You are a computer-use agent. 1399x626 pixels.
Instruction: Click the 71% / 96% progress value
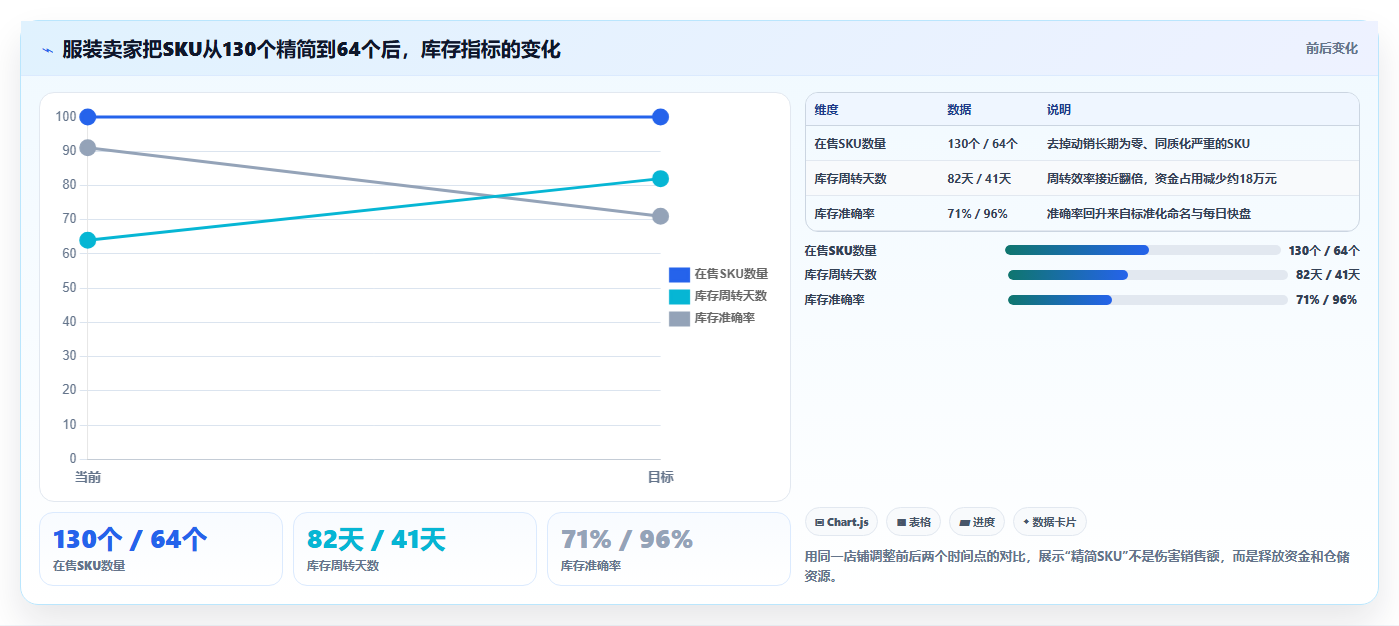pos(1326,300)
